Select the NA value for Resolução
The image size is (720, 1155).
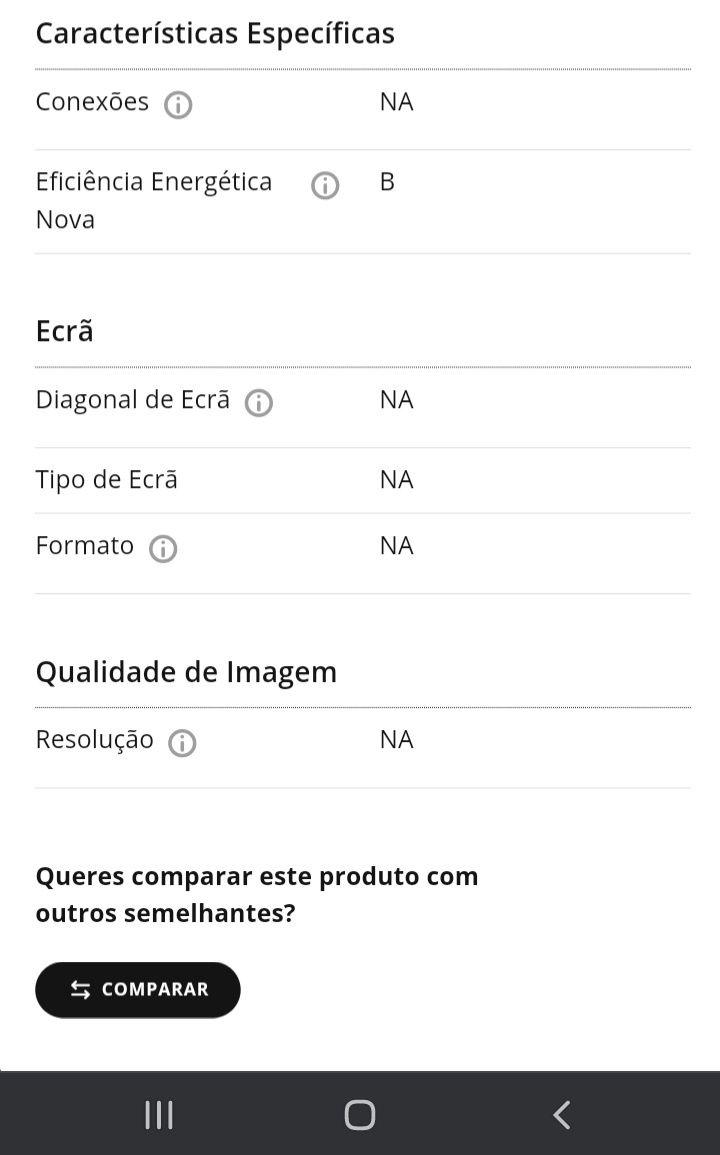pyautogui.click(x=396, y=740)
